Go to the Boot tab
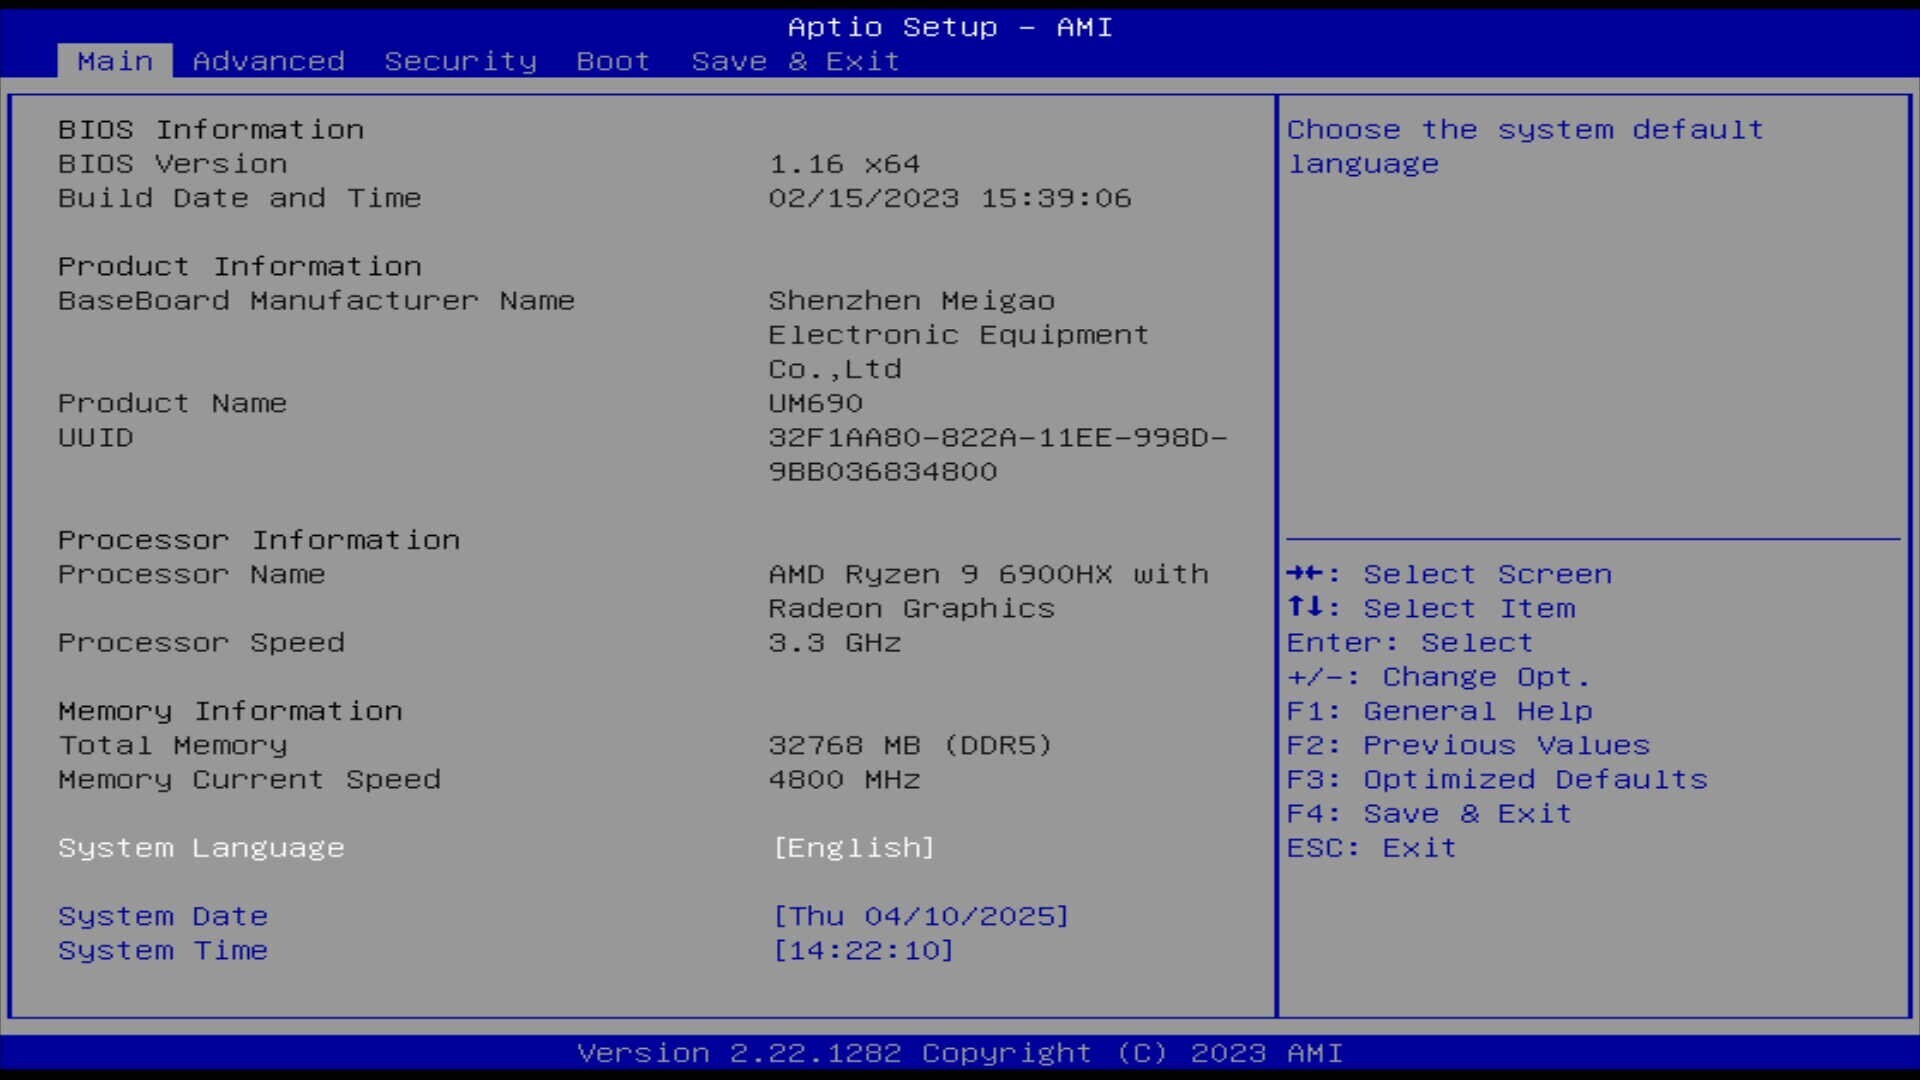This screenshot has height=1080, width=1920. point(613,61)
